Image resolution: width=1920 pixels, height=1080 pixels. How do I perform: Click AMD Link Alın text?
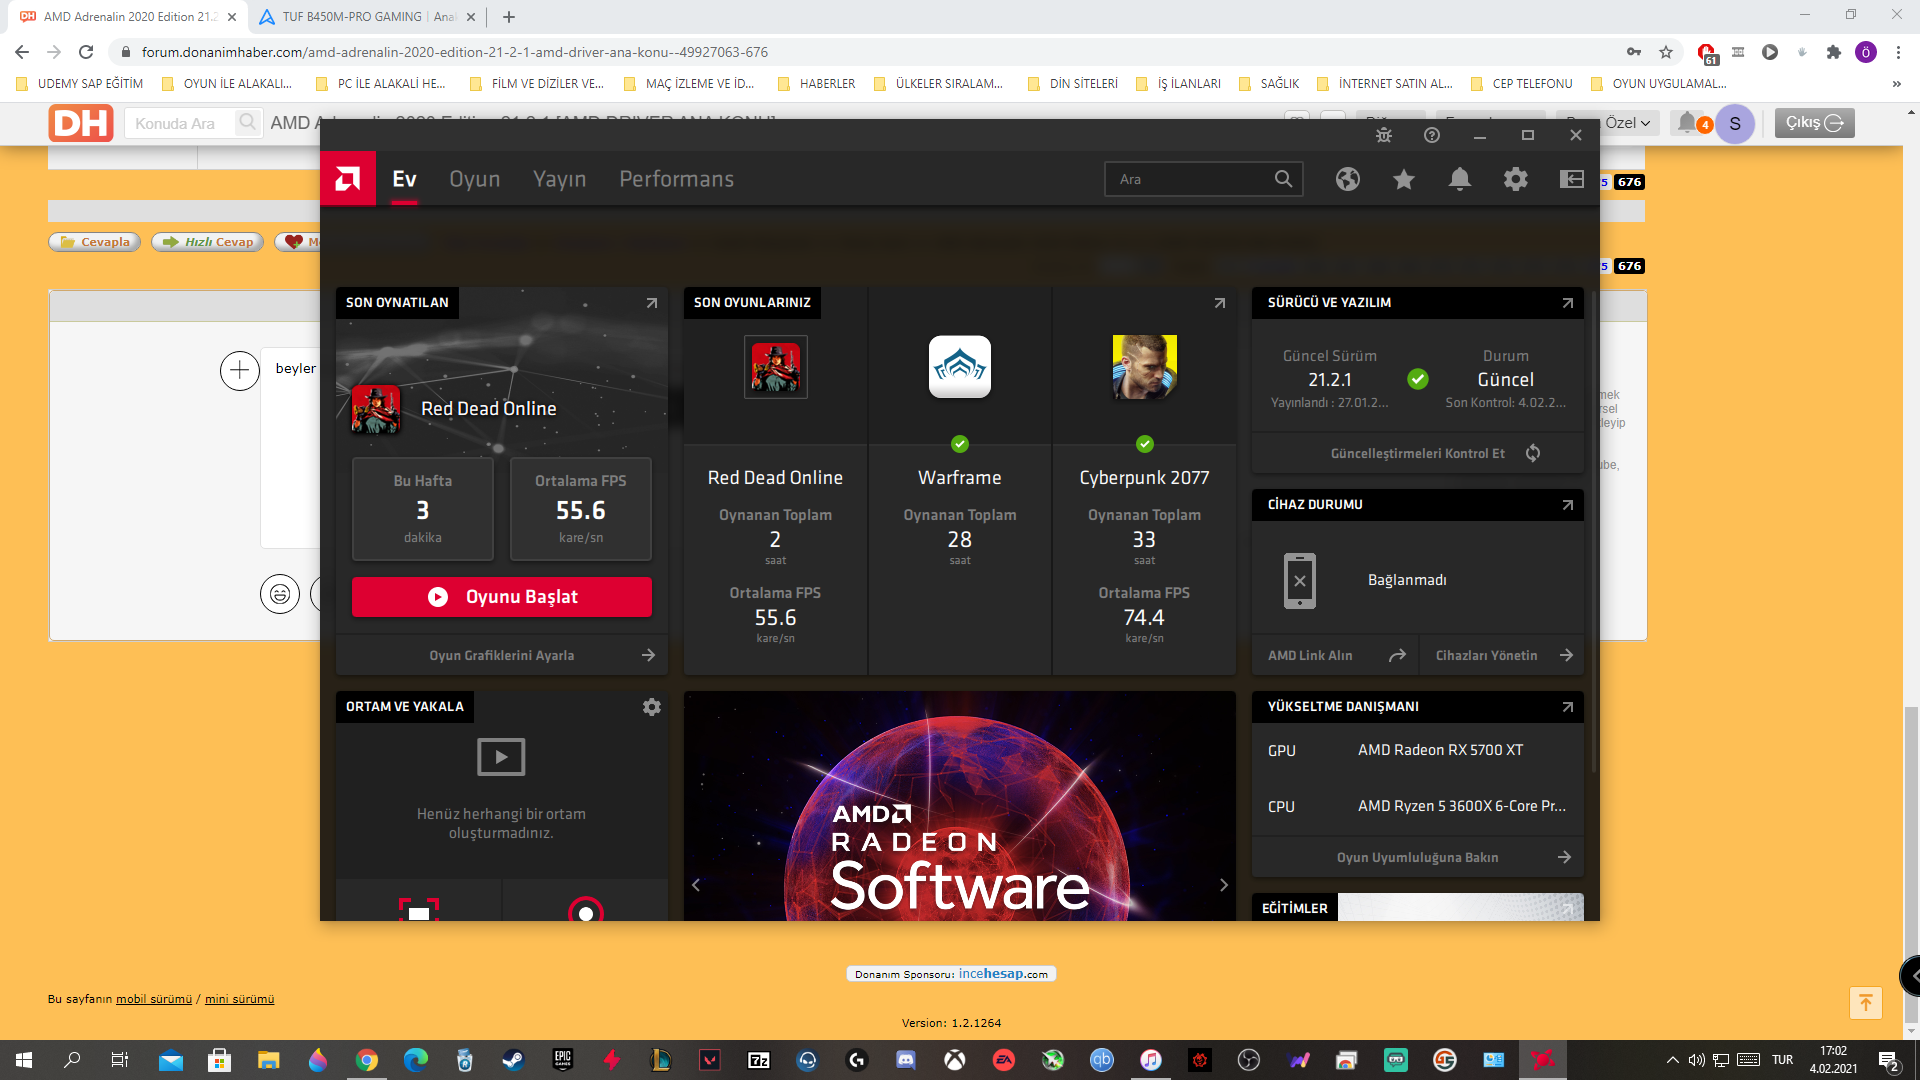[x=1310, y=656]
